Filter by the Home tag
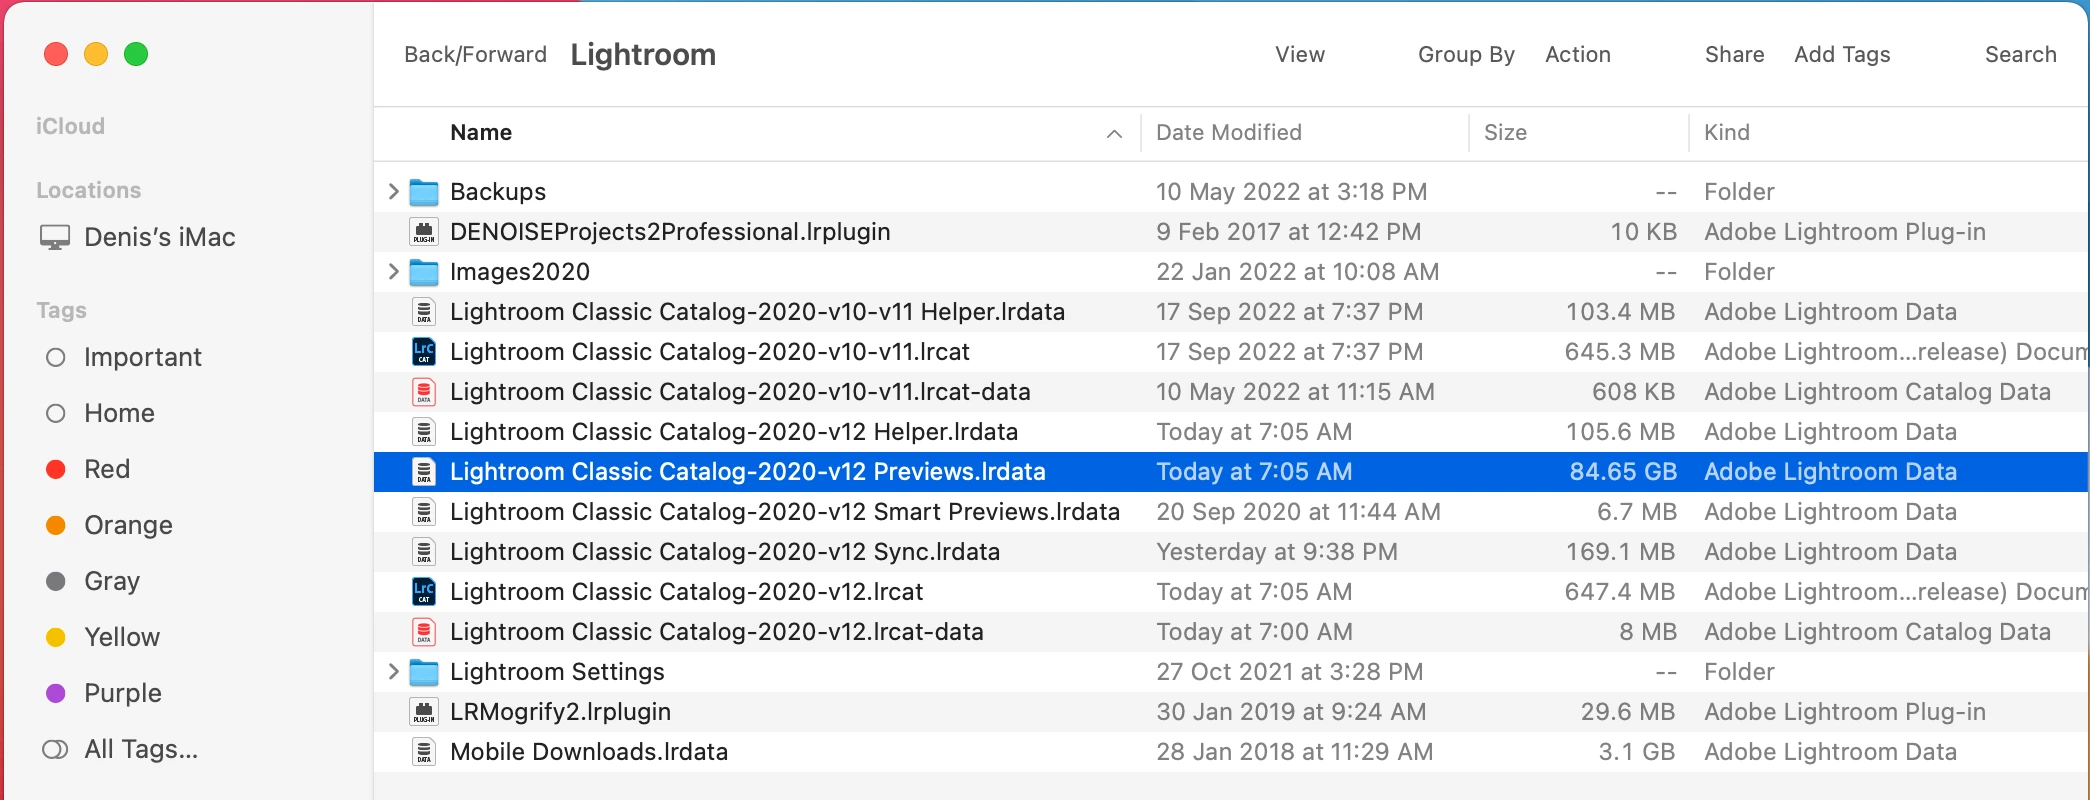 coord(119,414)
